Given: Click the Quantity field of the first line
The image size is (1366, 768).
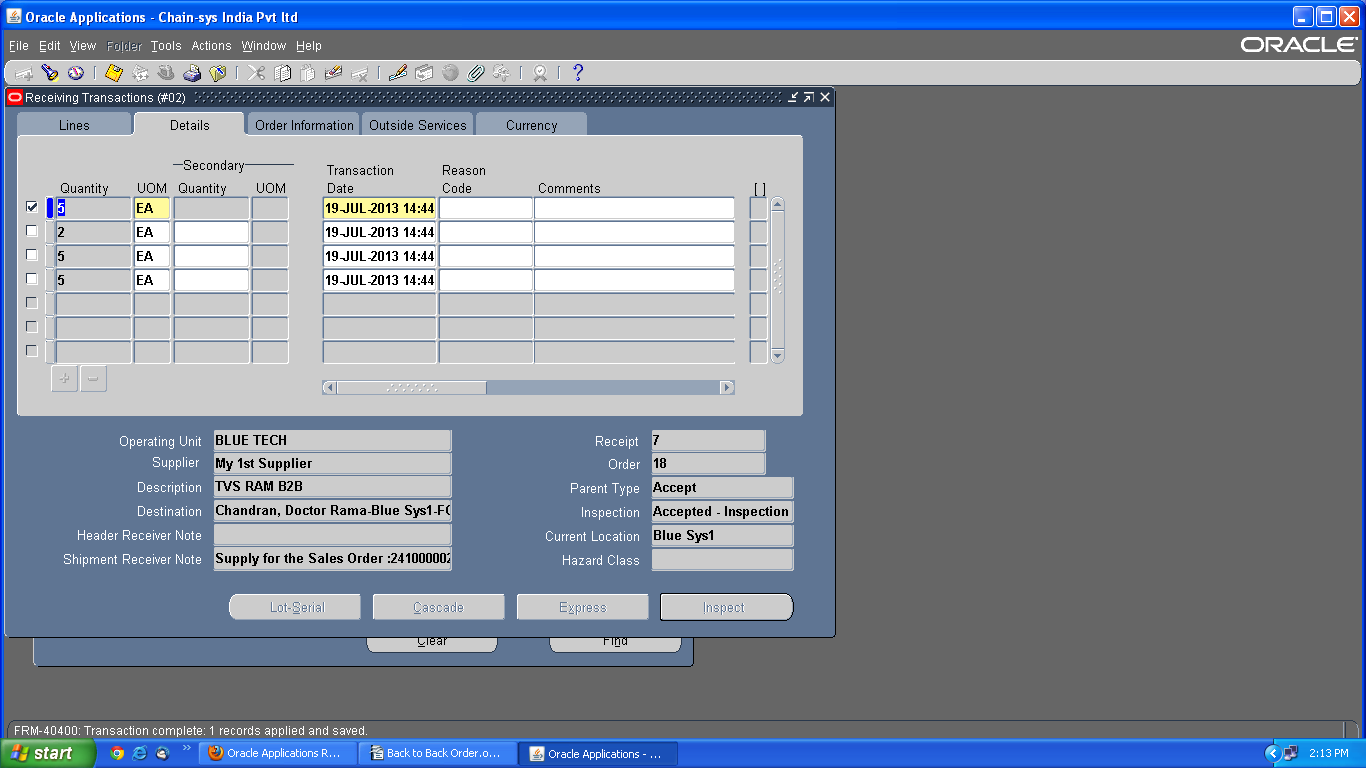Looking at the screenshot, I should click(93, 208).
